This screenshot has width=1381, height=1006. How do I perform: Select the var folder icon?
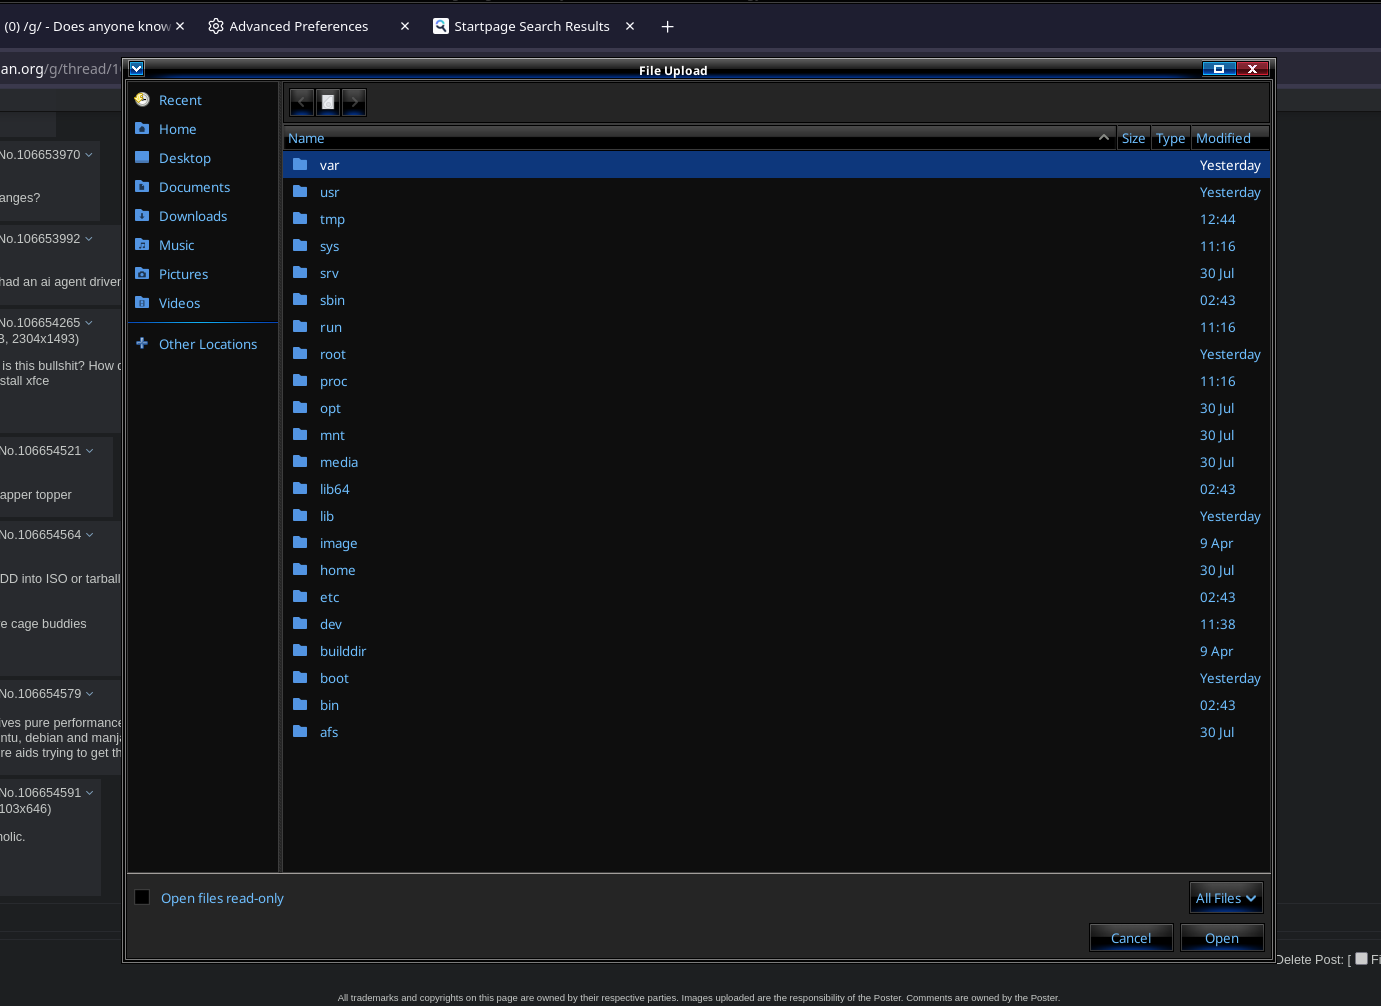tap(300, 165)
